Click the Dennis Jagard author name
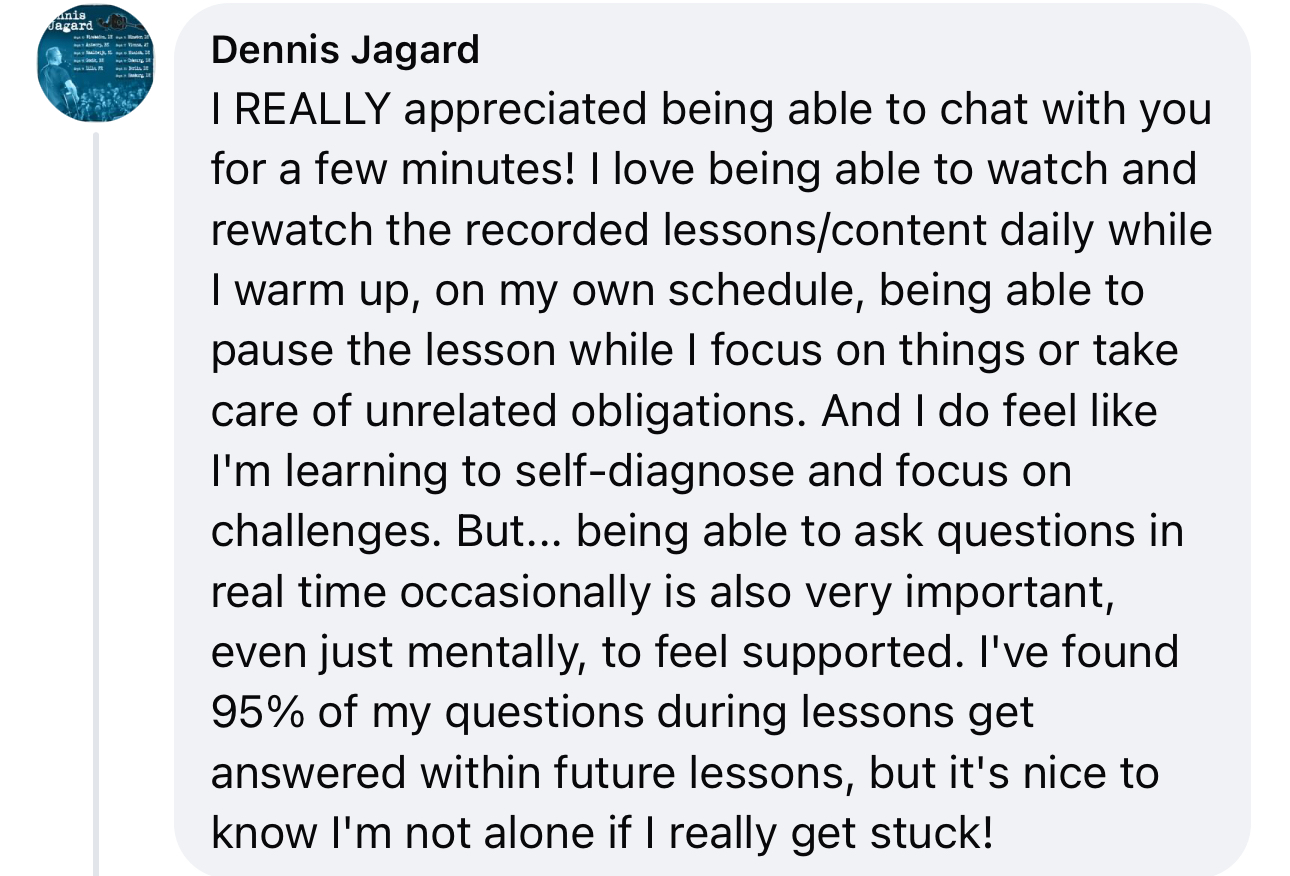 345,50
